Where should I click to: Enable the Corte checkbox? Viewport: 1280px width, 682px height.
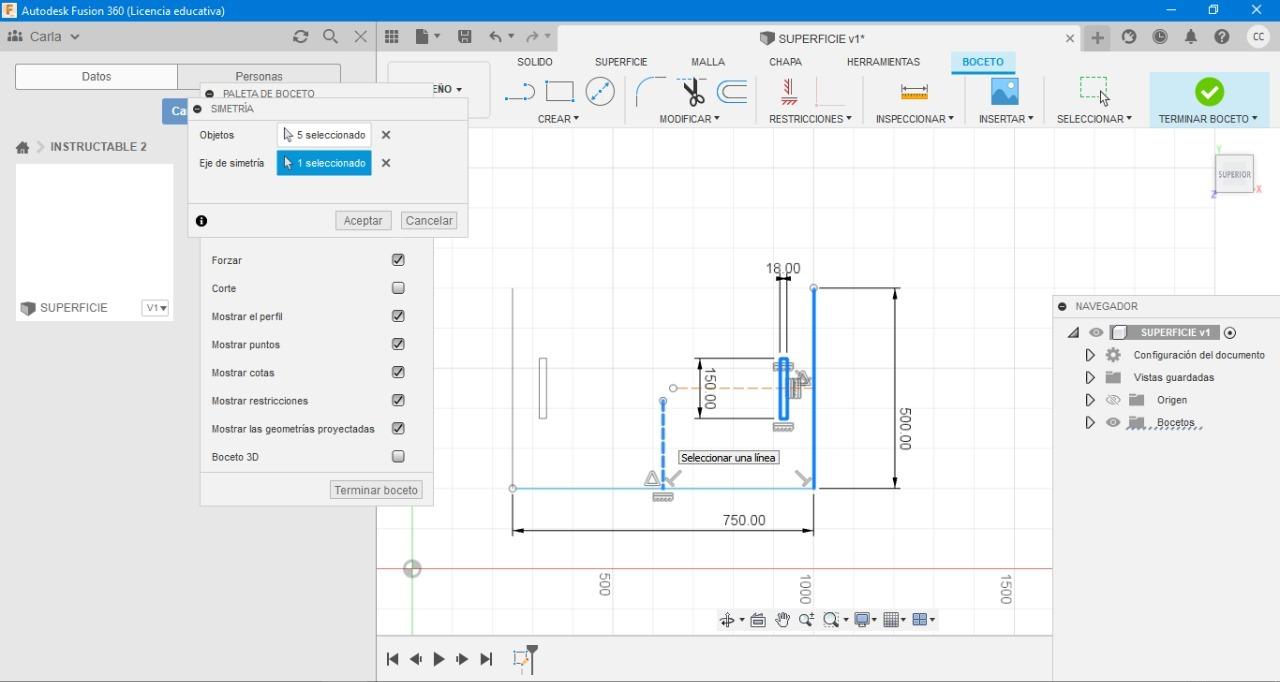tap(398, 288)
